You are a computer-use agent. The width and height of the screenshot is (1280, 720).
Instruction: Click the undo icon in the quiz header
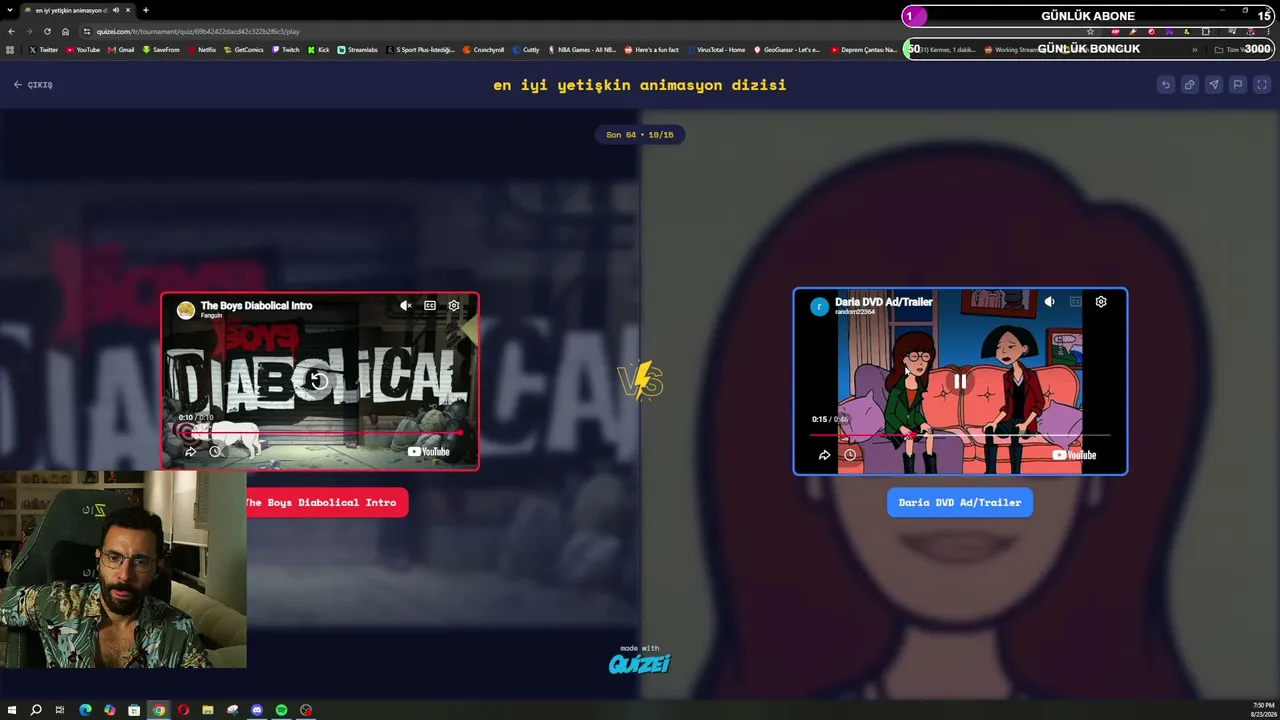click(1165, 85)
